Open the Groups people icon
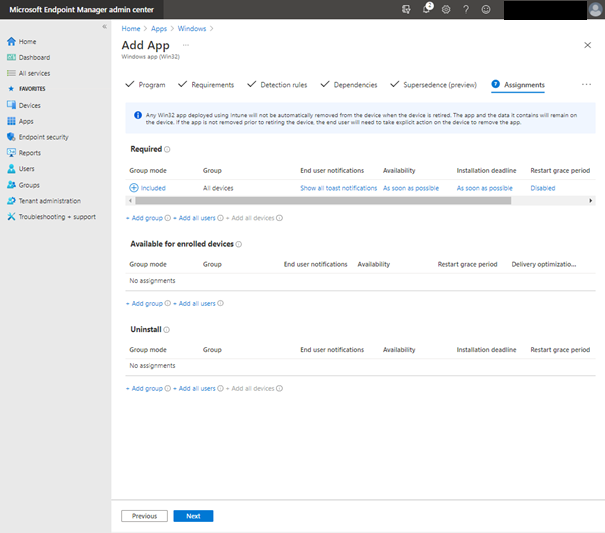Screen dimensions: 605x533 (x=11, y=185)
